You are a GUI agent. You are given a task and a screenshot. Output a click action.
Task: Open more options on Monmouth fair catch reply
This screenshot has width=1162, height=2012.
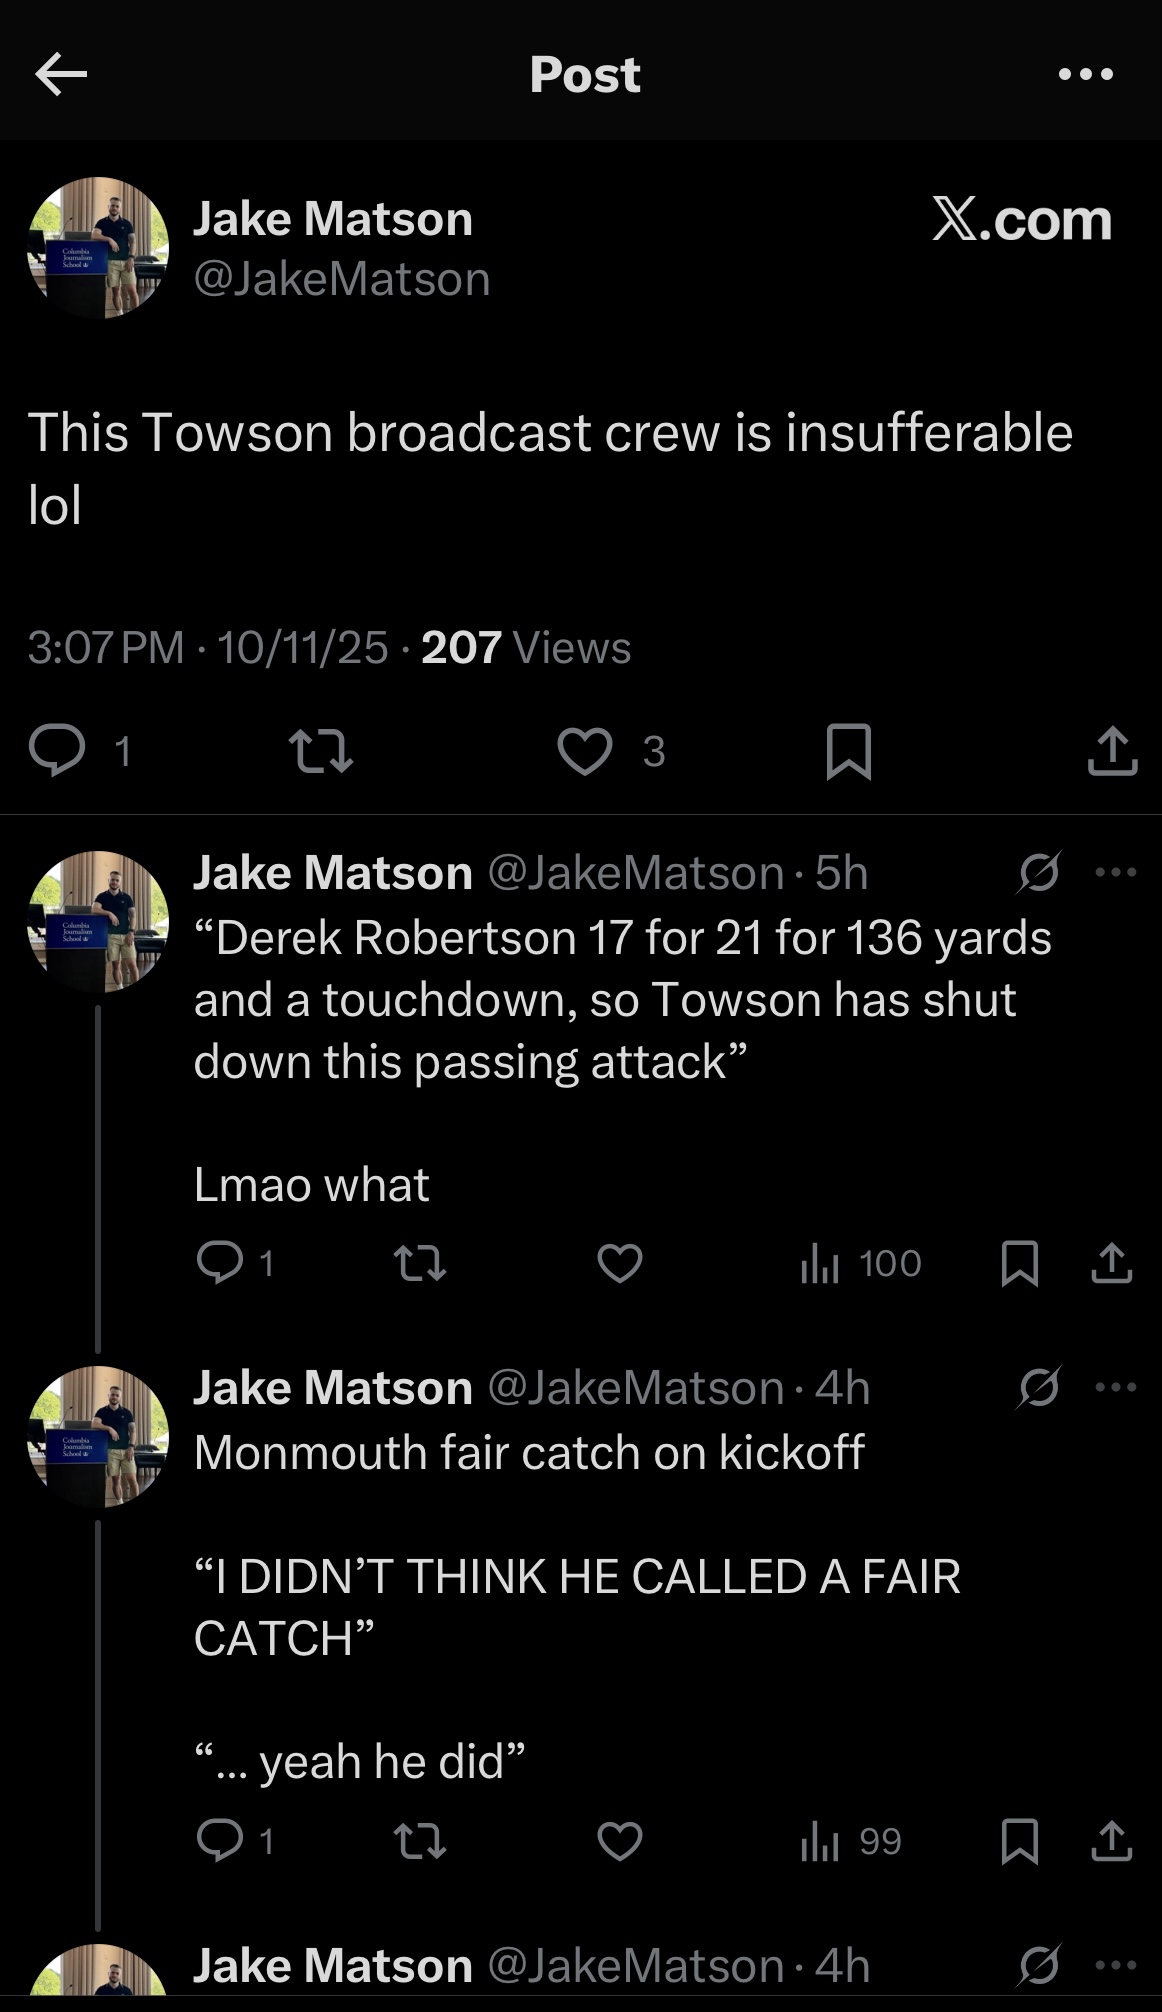[x=1116, y=1387]
